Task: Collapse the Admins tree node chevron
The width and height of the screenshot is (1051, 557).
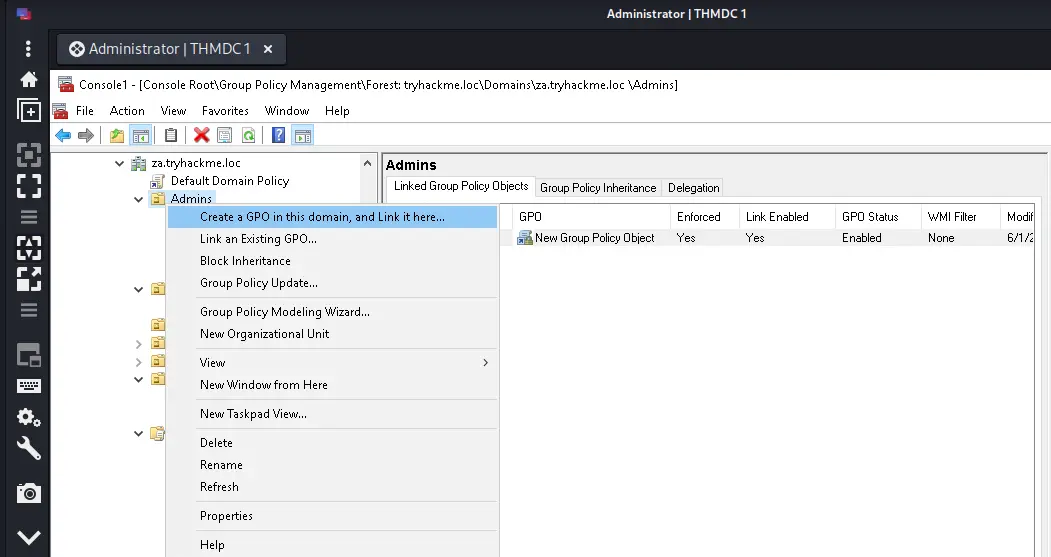Action: (x=138, y=199)
